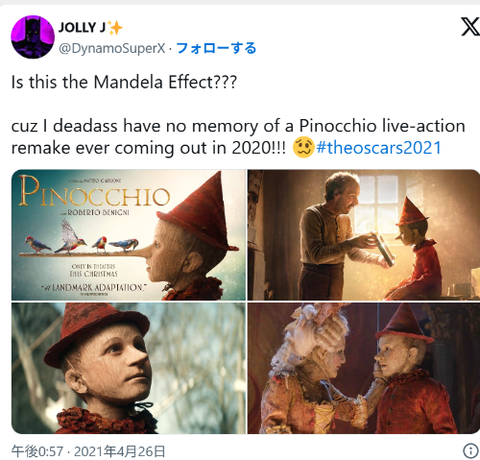Click the tweet info circle icon
The height and width of the screenshot is (460, 480).
click(471, 451)
